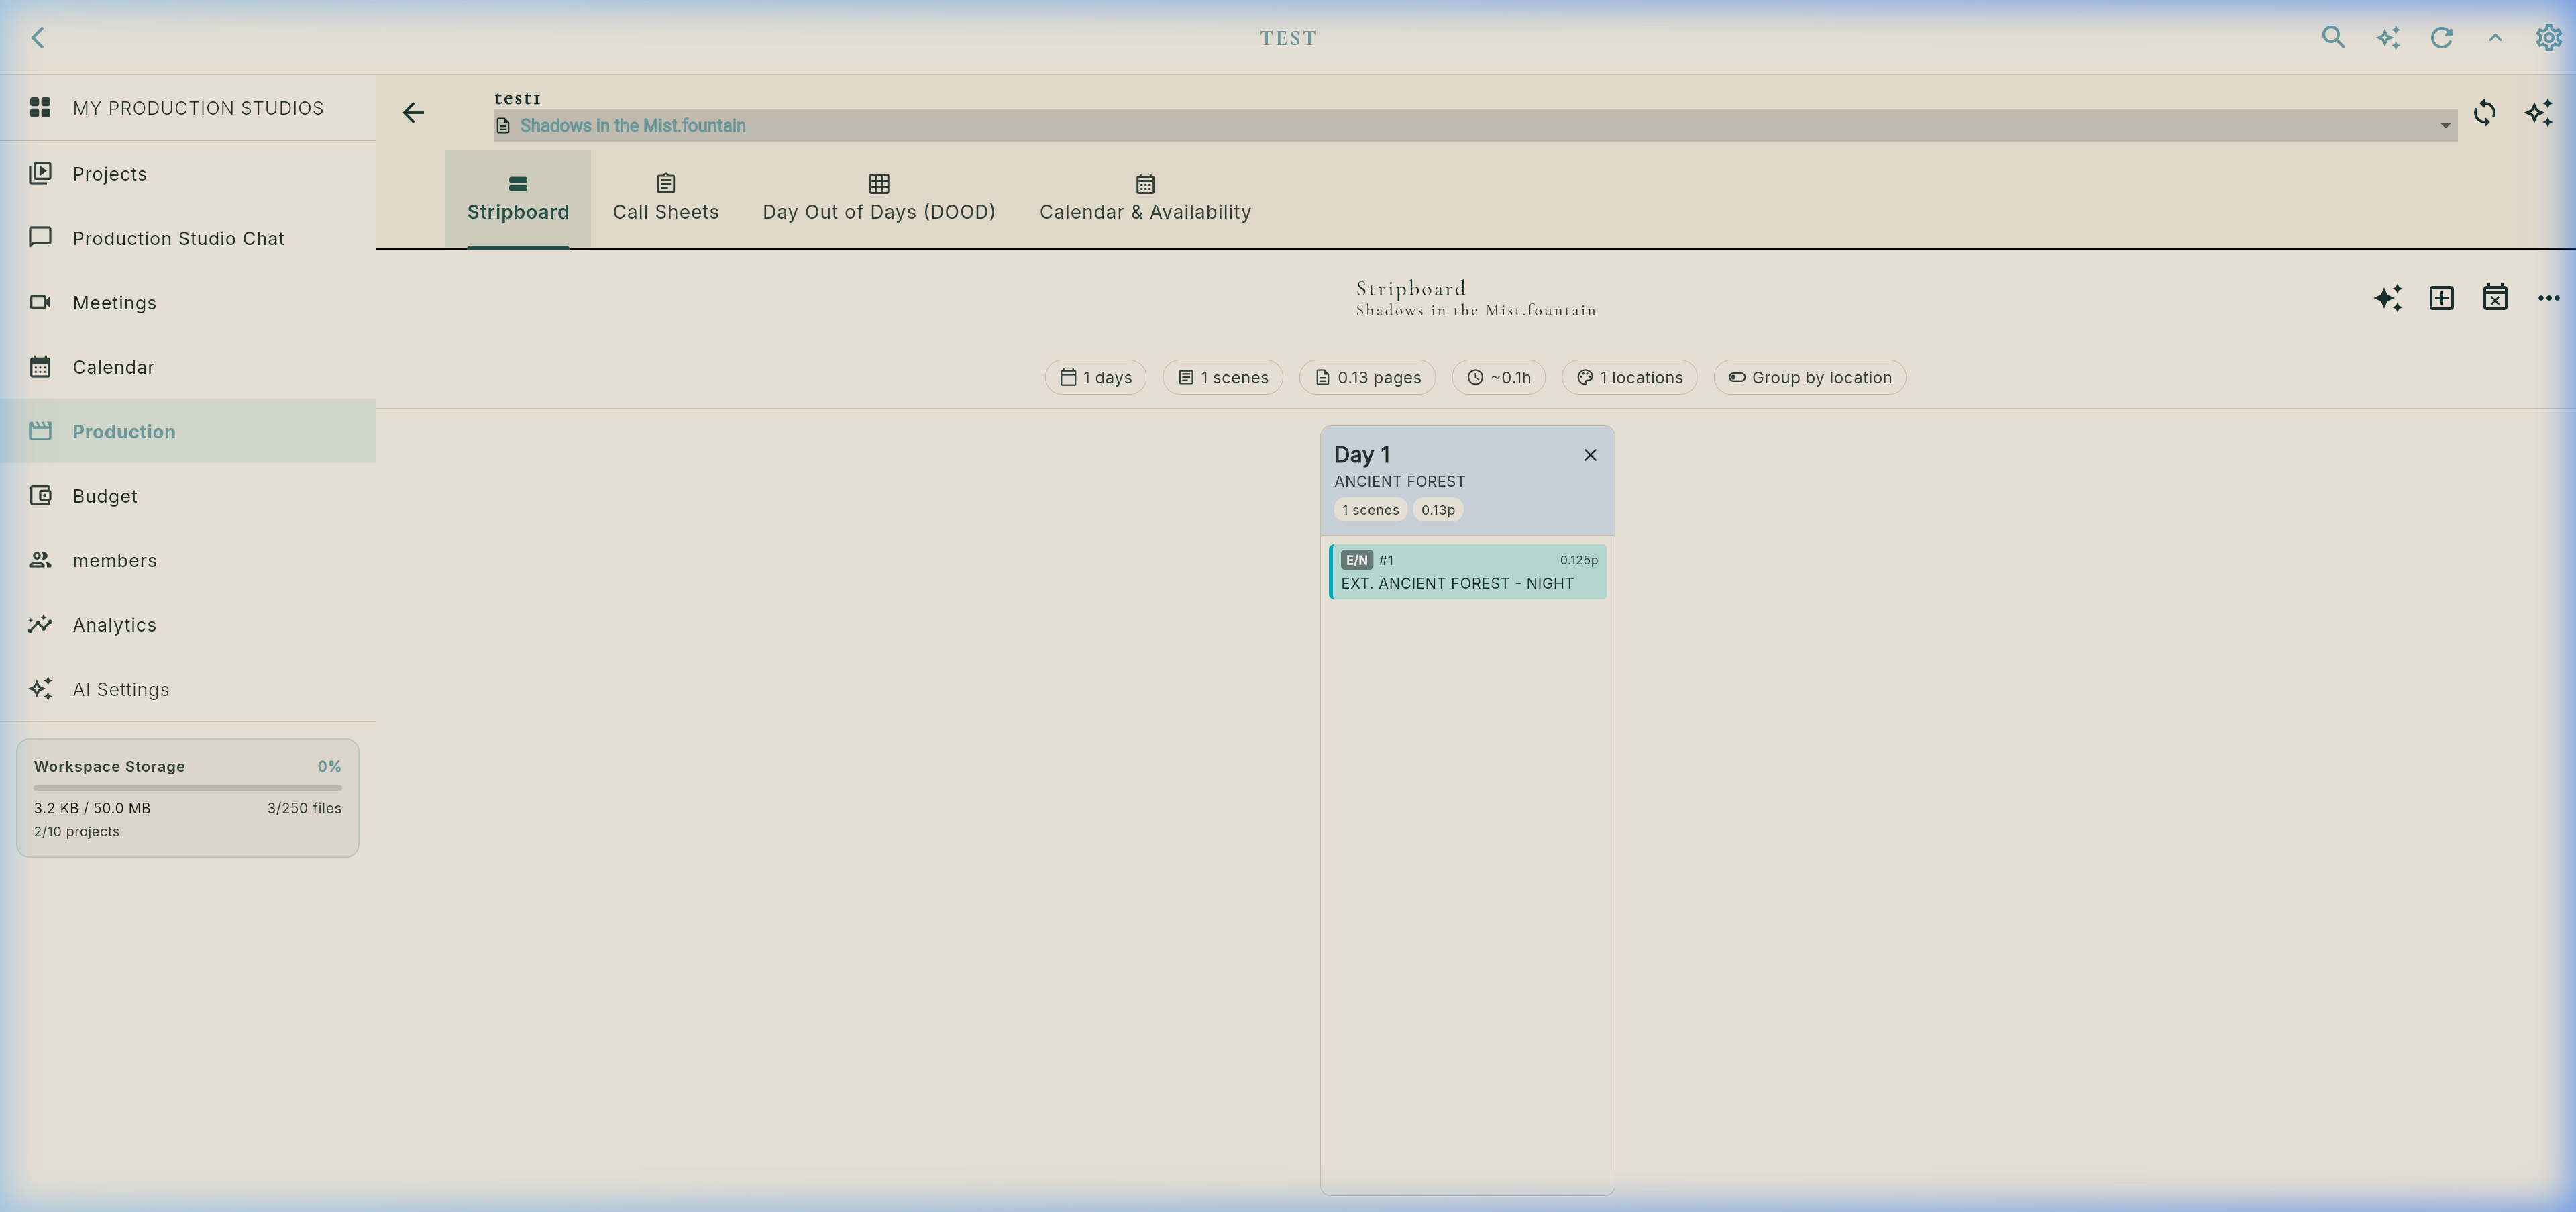Open AI Settings in sidebar
This screenshot has height=1212, width=2576.
tap(188, 689)
